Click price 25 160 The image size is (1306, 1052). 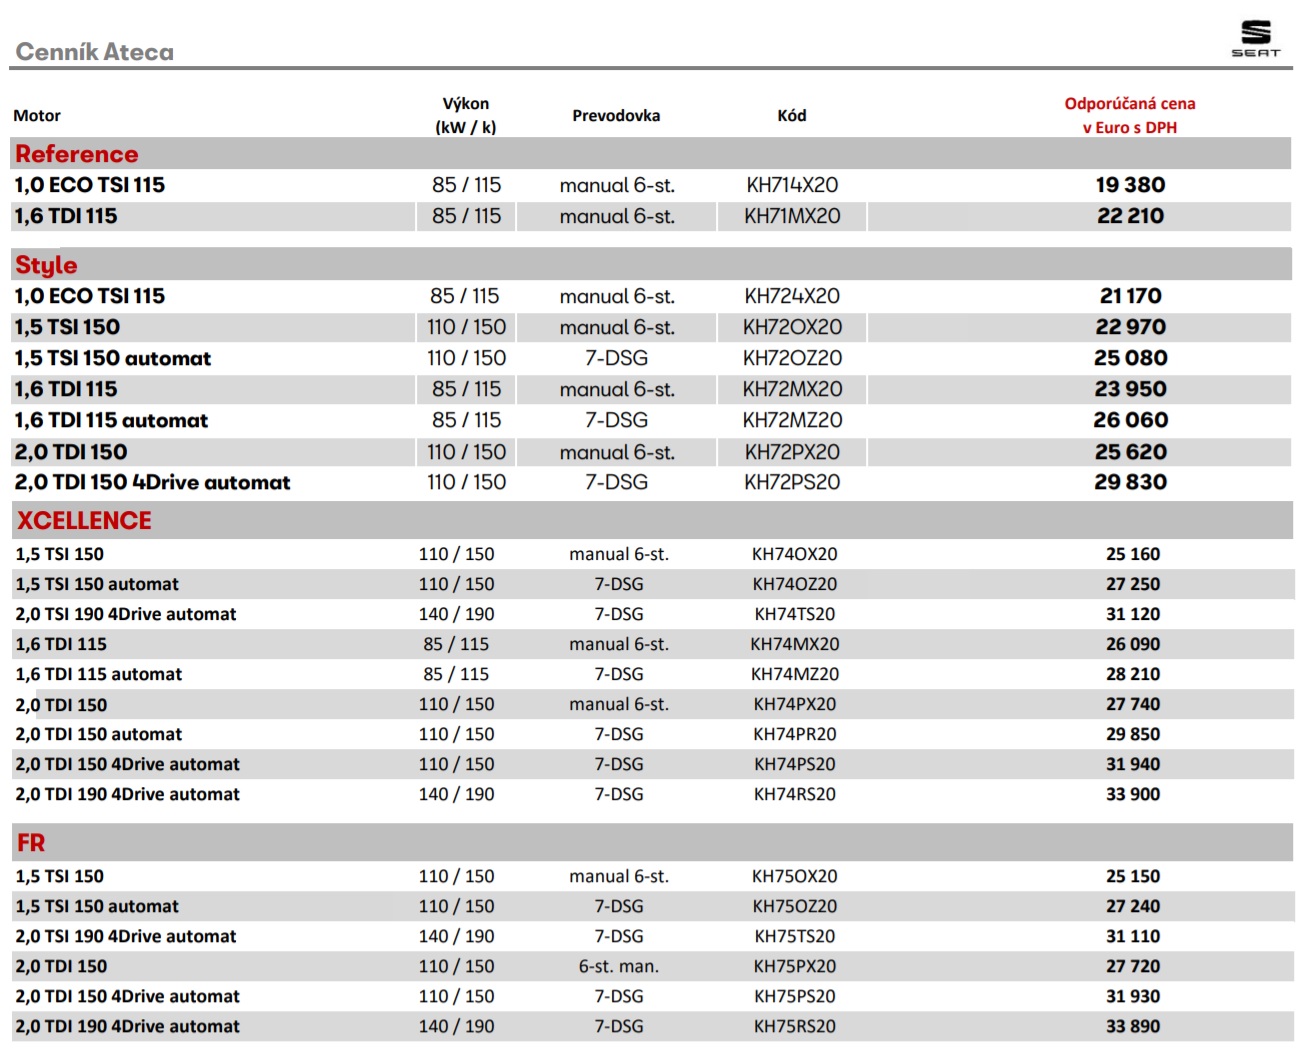pyautogui.click(x=1133, y=554)
